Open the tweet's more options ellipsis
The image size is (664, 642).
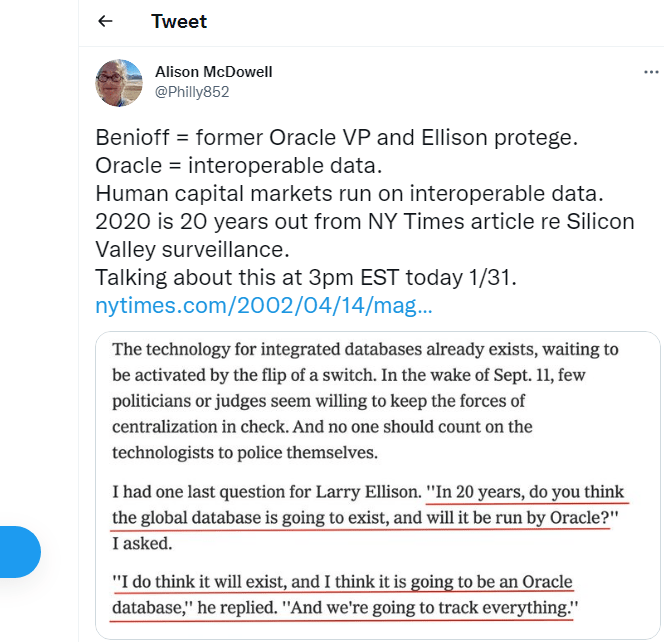651,73
